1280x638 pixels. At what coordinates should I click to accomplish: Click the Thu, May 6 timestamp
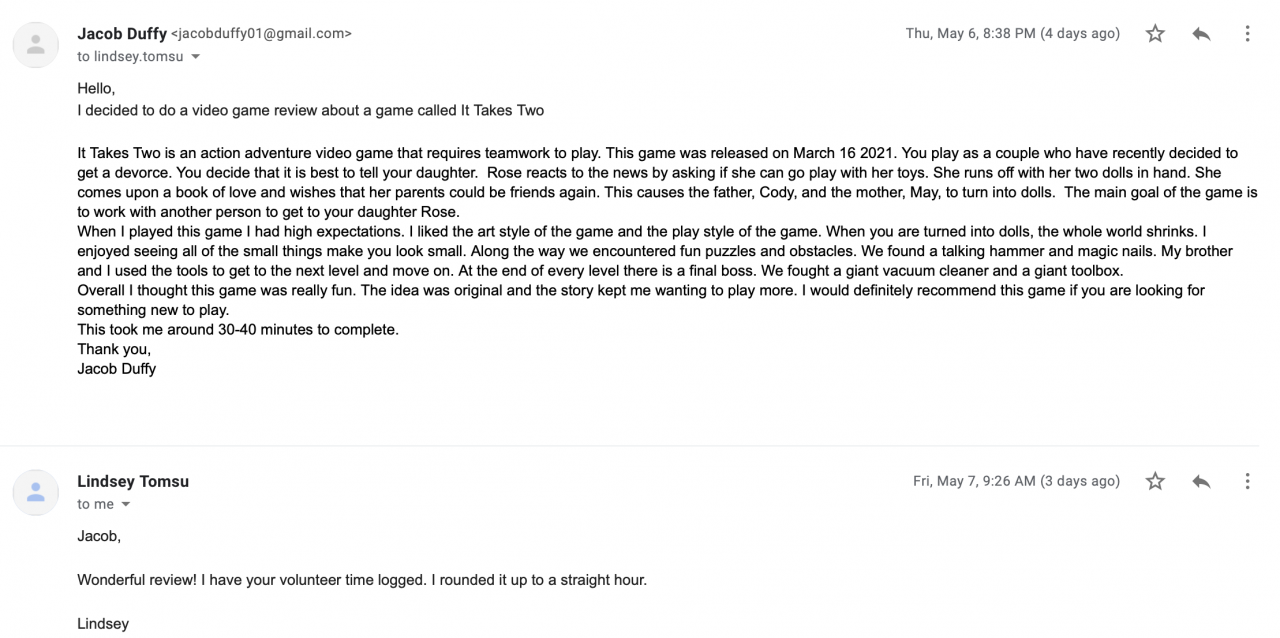pos(1012,34)
